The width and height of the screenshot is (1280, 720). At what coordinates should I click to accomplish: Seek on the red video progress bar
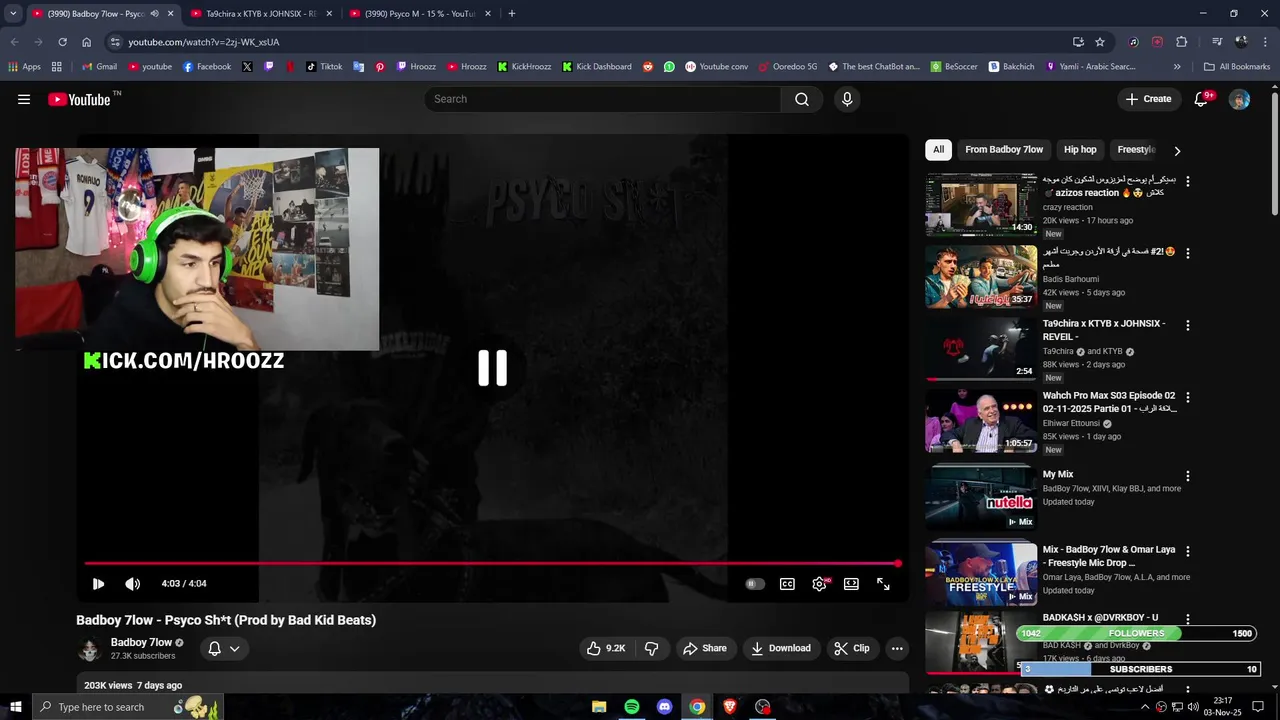492,564
